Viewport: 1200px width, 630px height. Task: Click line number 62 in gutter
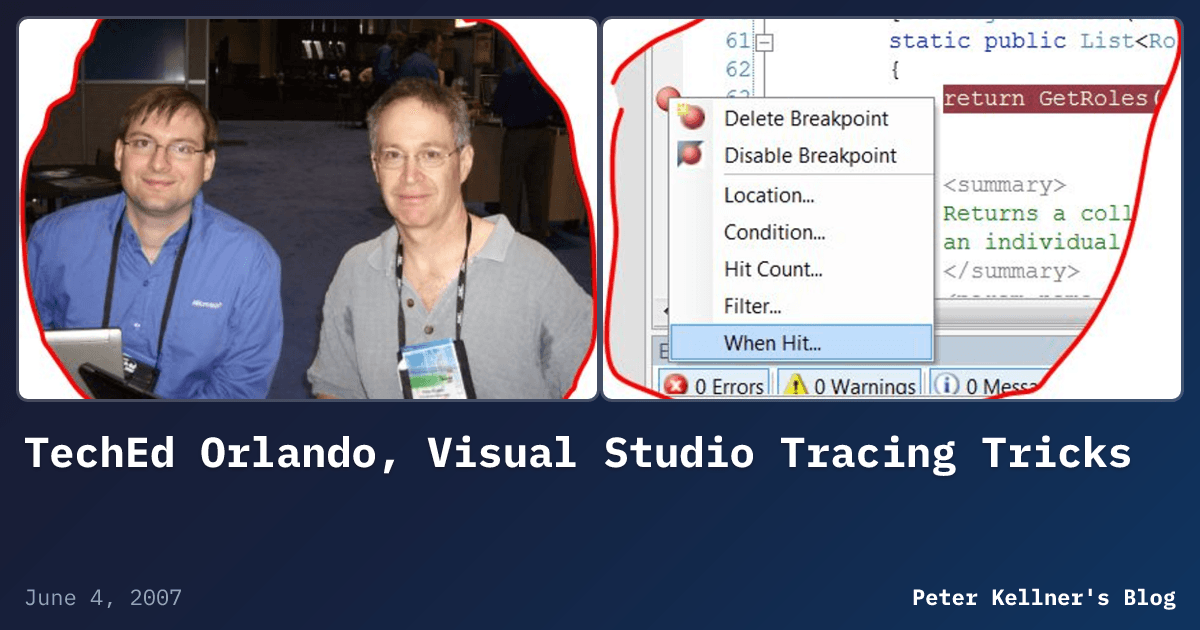pos(737,69)
